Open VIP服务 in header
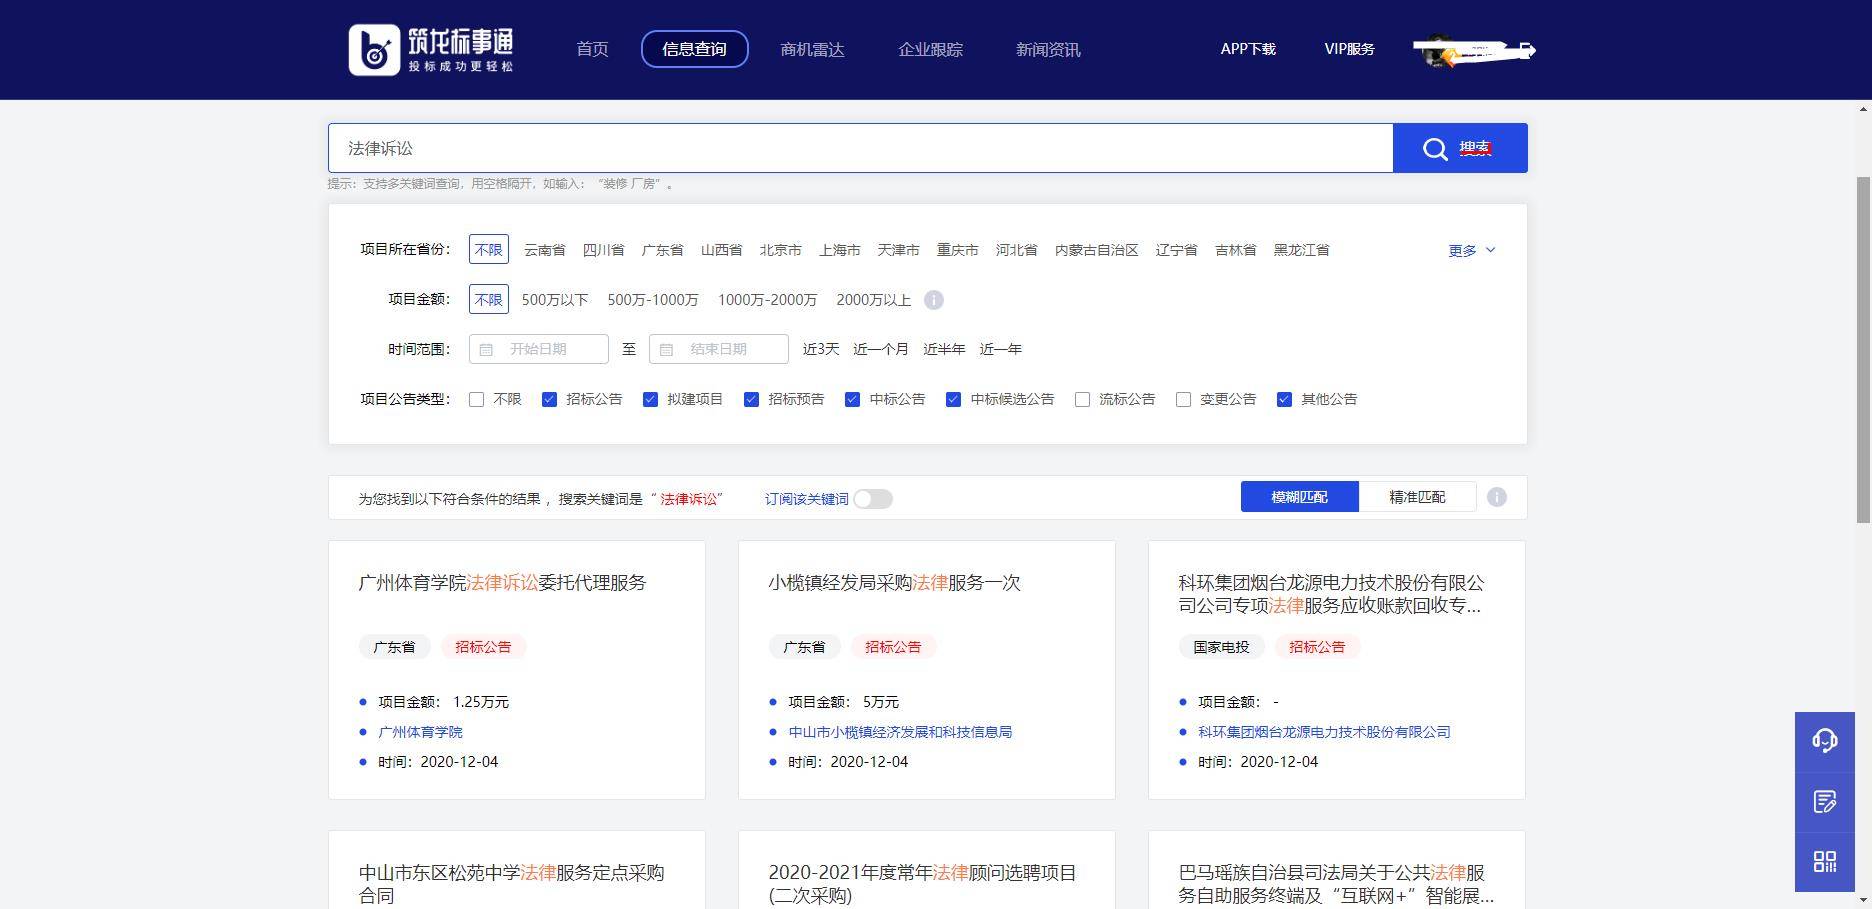The height and width of the screenshot is (909, 1872). pyautogui.click(x=1349, y=49)
